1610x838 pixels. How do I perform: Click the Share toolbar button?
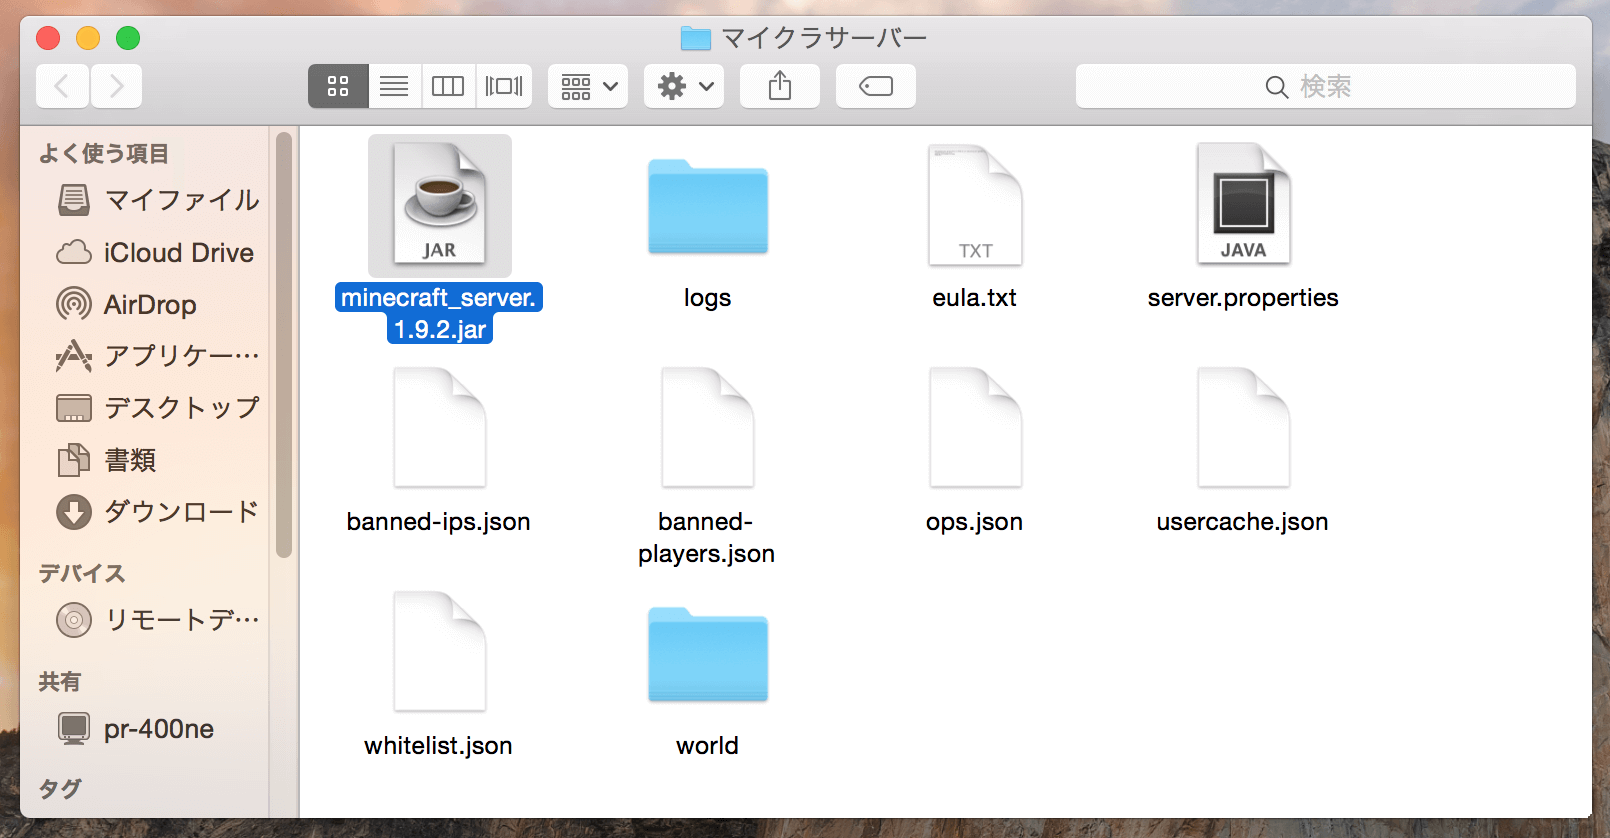pyautogui.click(x=780, y=86)
